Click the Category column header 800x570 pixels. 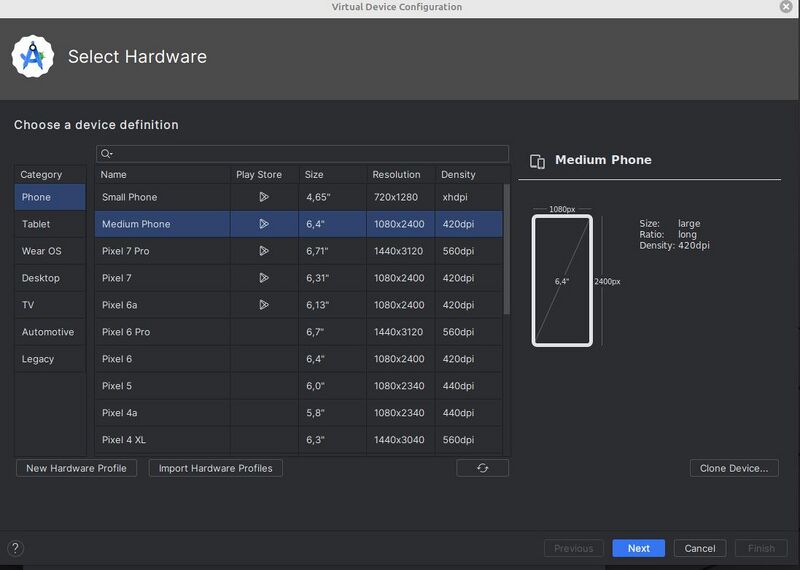[x=50, y=175]
